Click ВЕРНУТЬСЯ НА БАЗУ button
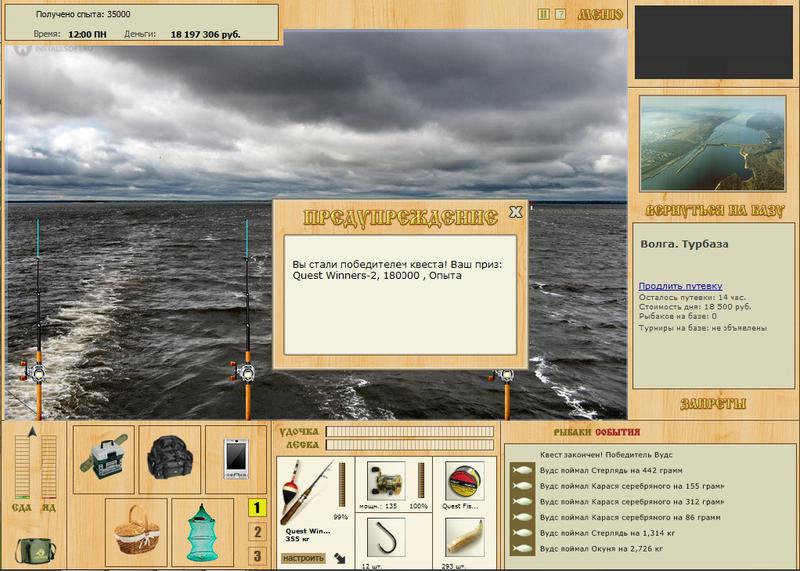Viewport: 800px width, 571px height. pyautogui.click(x=714, y=211)
